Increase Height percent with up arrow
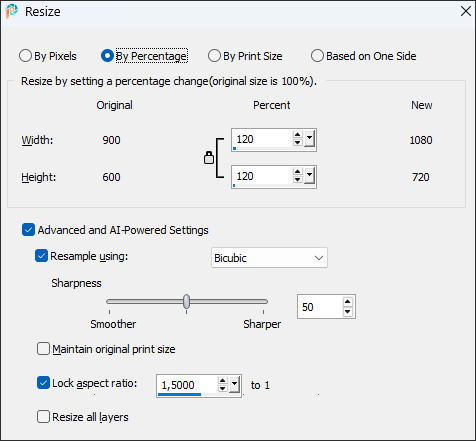 [x=297, y=172]
